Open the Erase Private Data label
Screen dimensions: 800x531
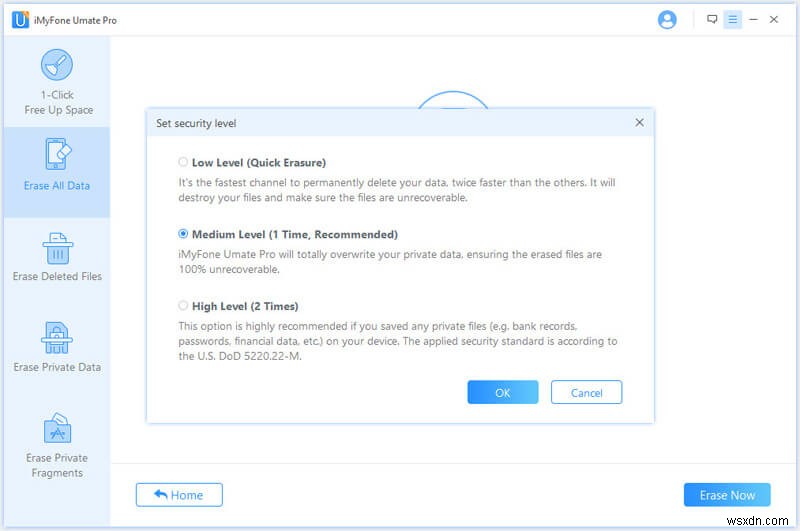click(57, 367)
